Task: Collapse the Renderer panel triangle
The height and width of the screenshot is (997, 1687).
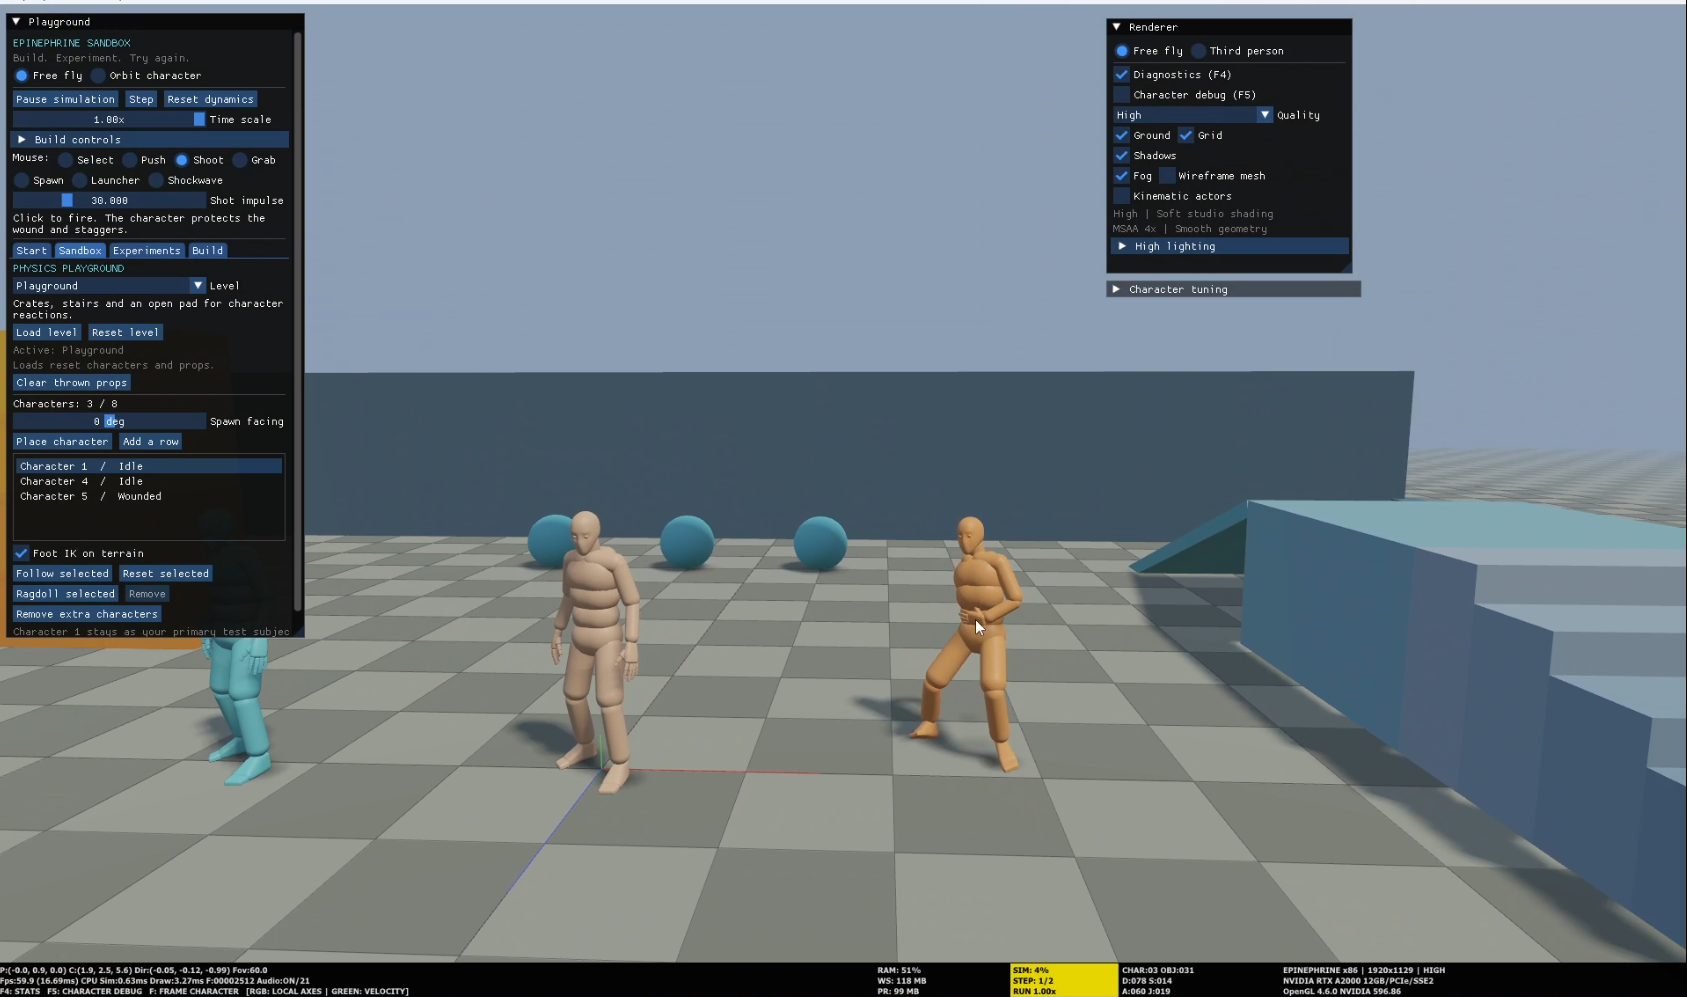Action: [1117, 27]
